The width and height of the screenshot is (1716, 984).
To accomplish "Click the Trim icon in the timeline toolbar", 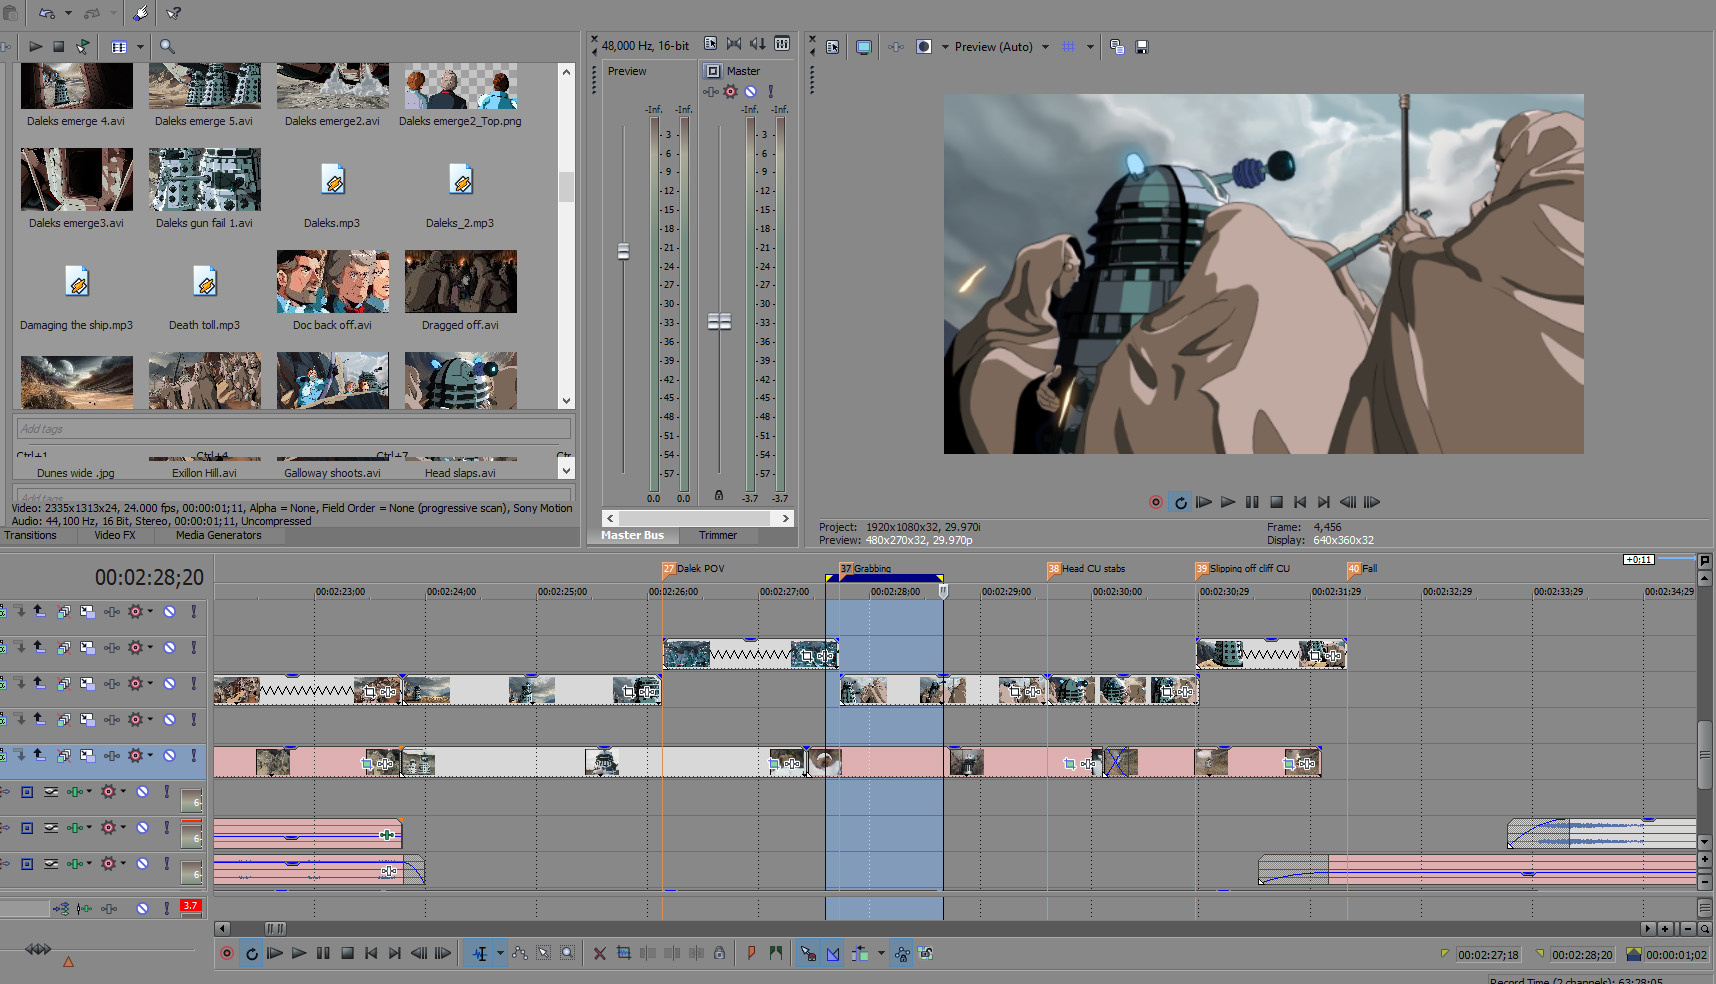I will pos(624,954).
